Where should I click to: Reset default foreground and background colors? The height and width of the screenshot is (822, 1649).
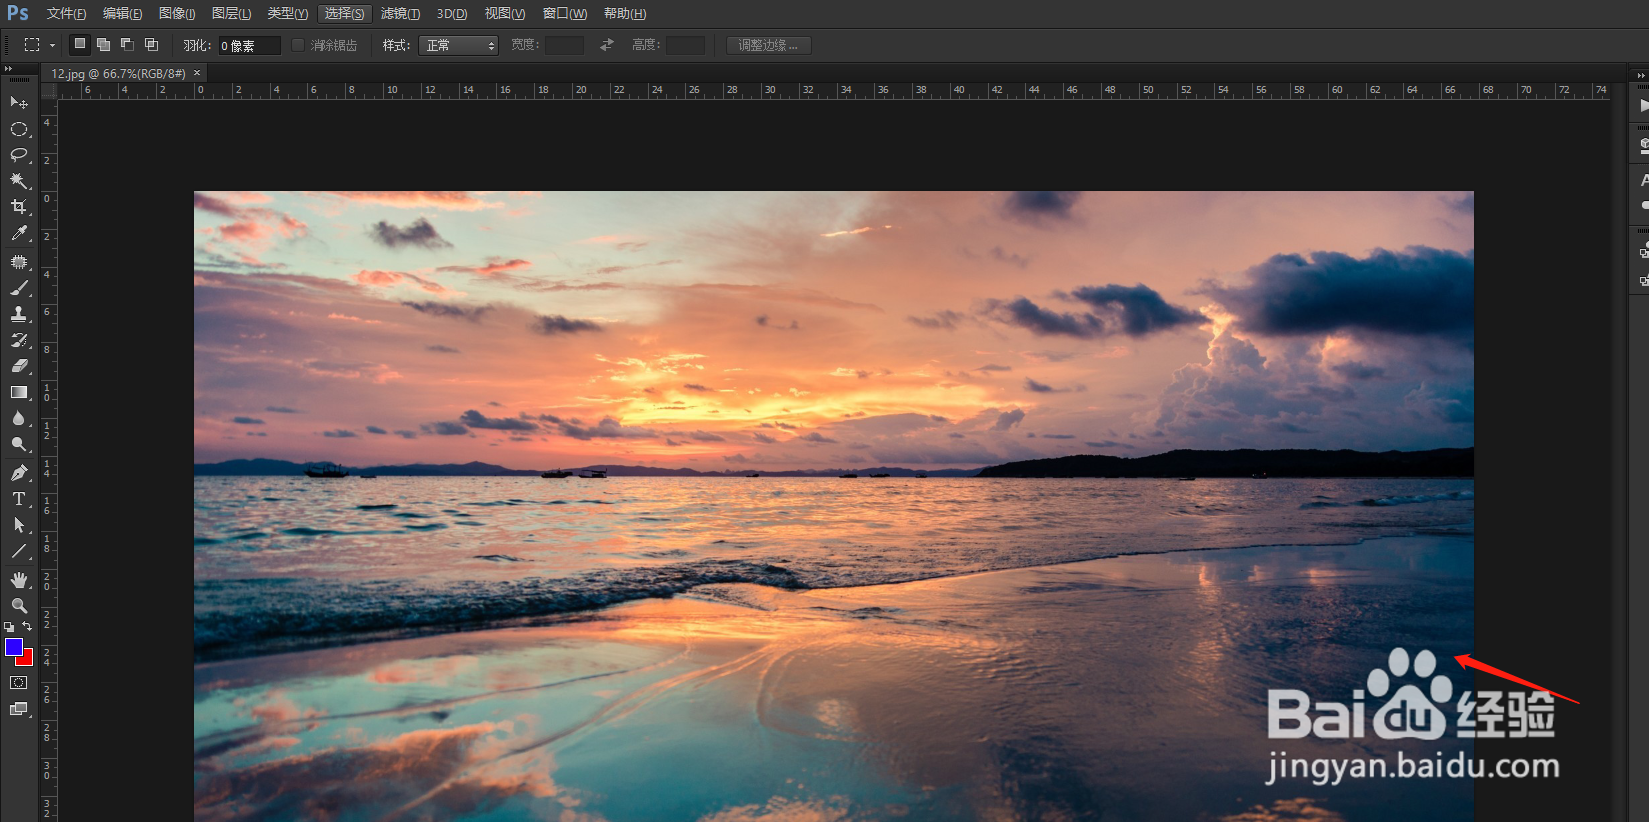point(9,627)
